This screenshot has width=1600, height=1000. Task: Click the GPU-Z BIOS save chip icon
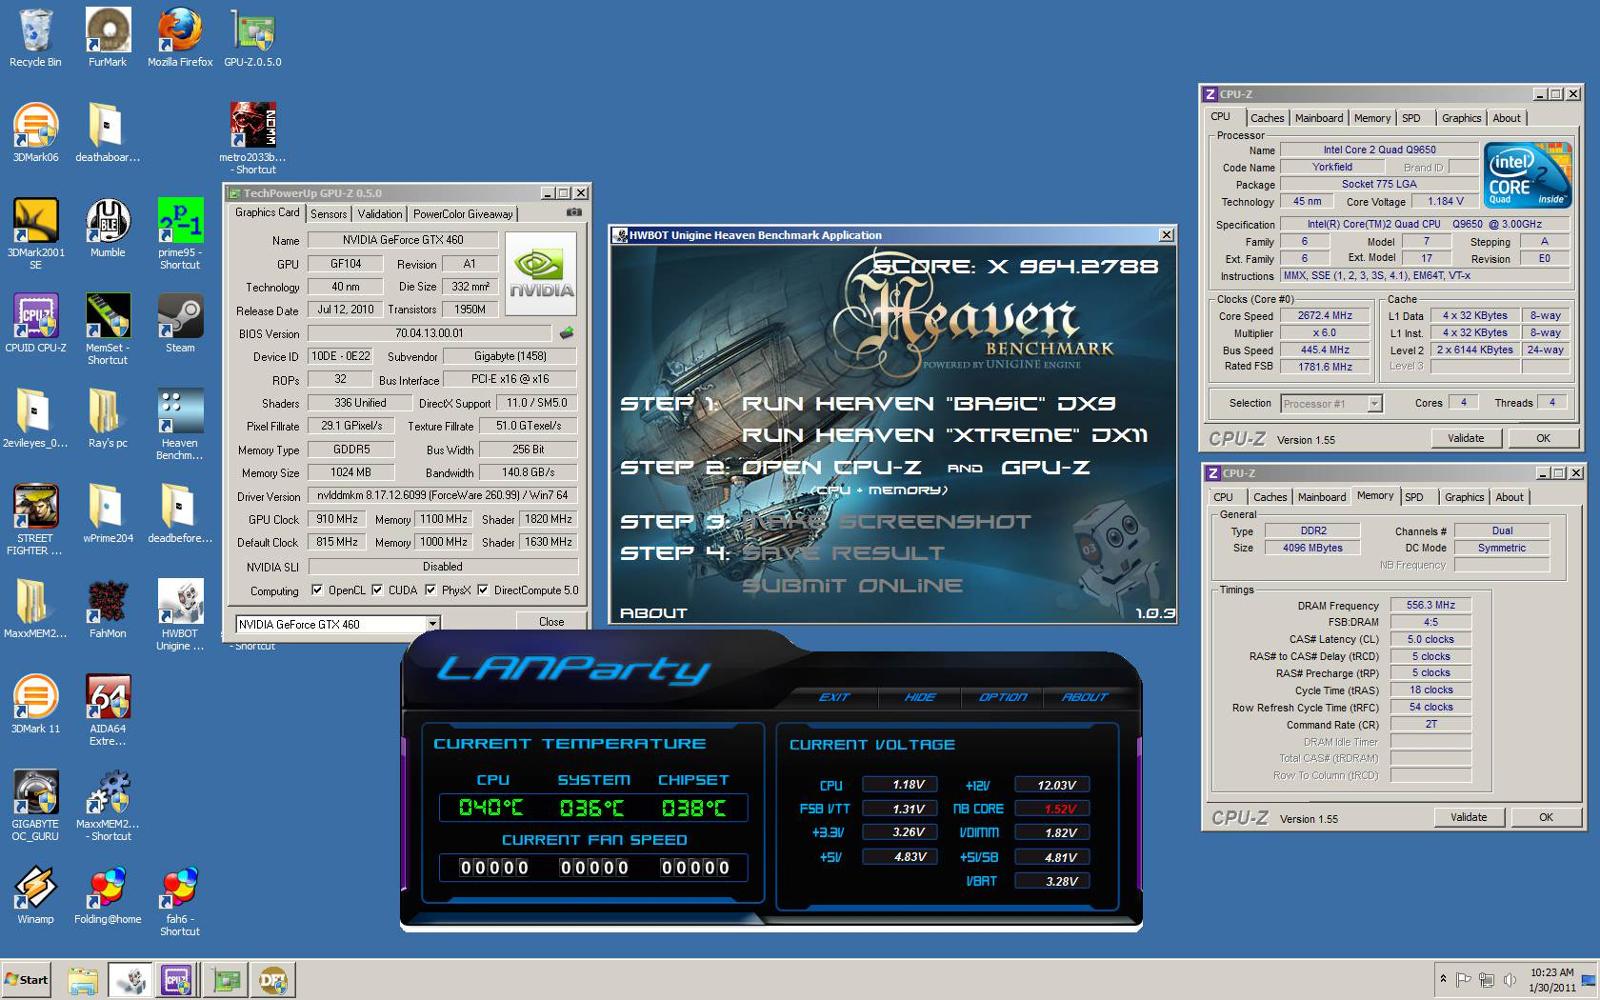click(x=566, y=333)
